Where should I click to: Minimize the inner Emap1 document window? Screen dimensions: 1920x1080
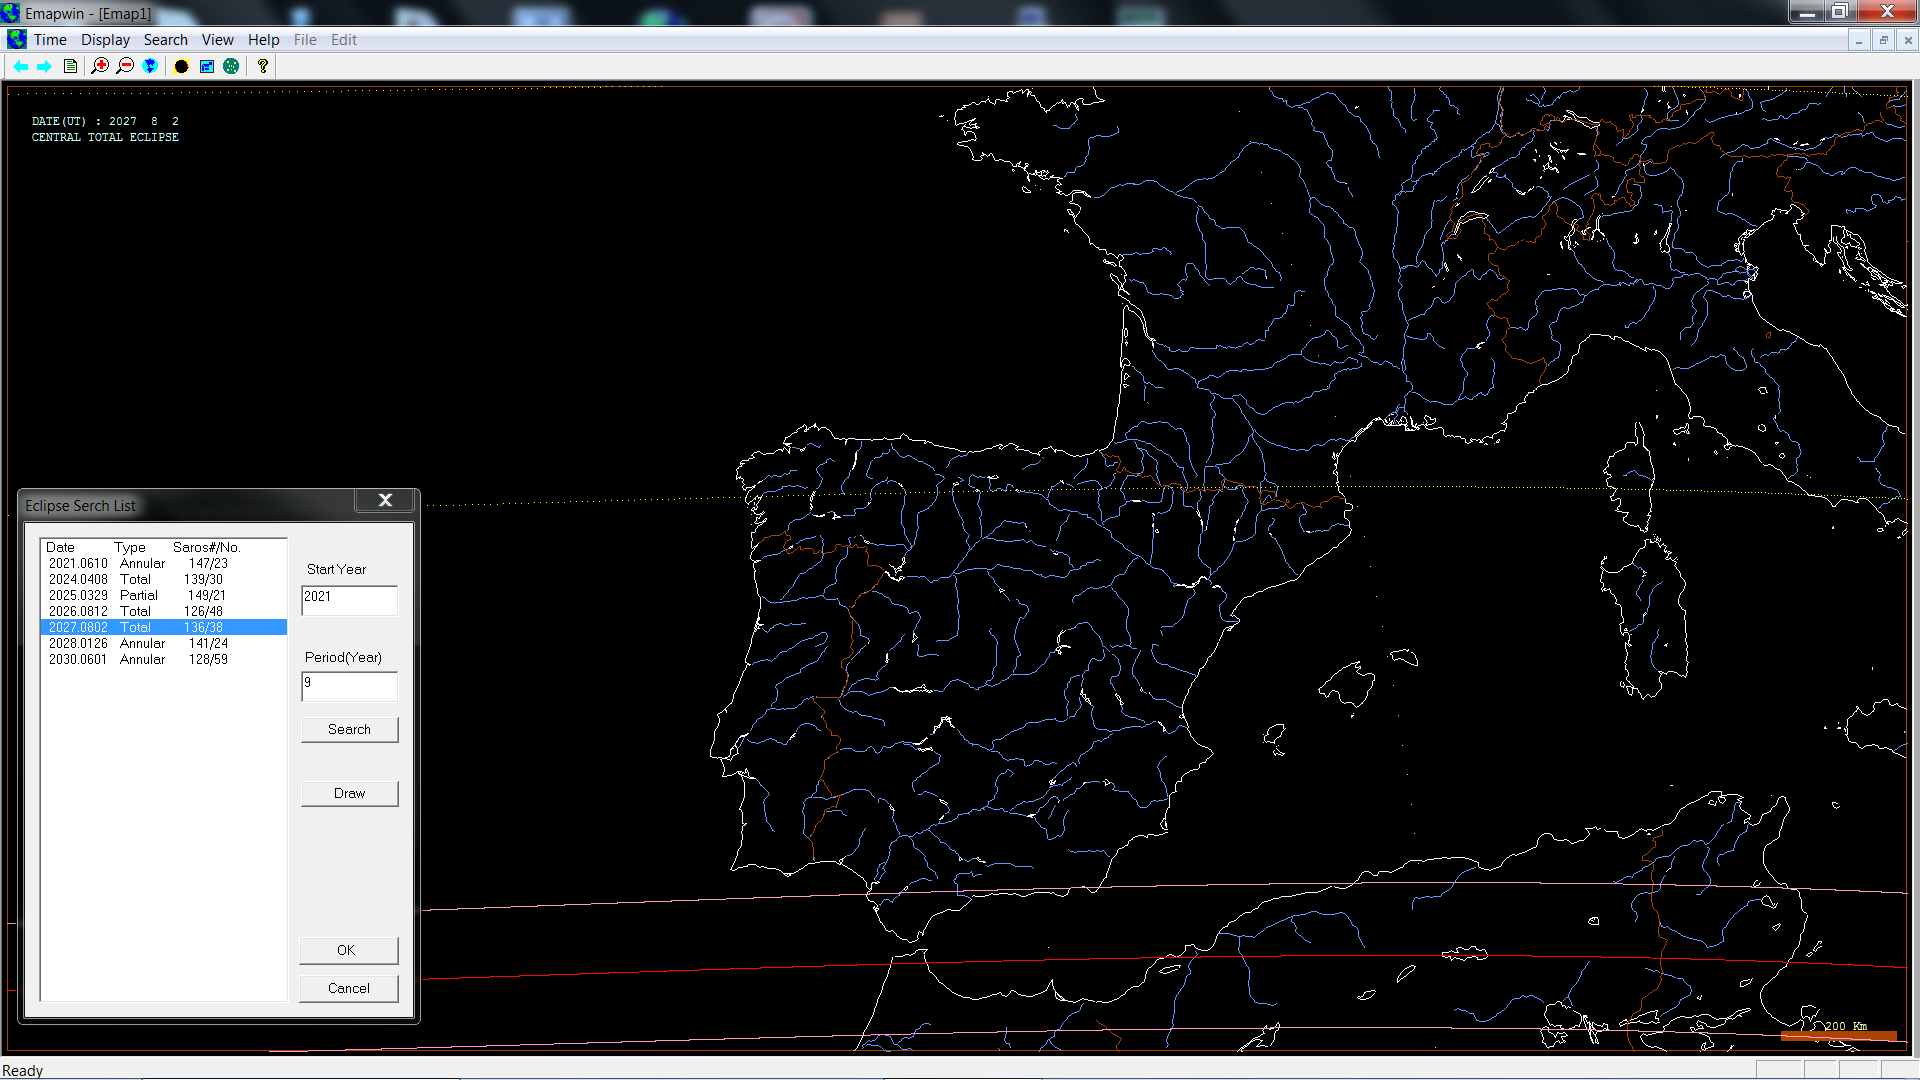[x=1859, y=40]
